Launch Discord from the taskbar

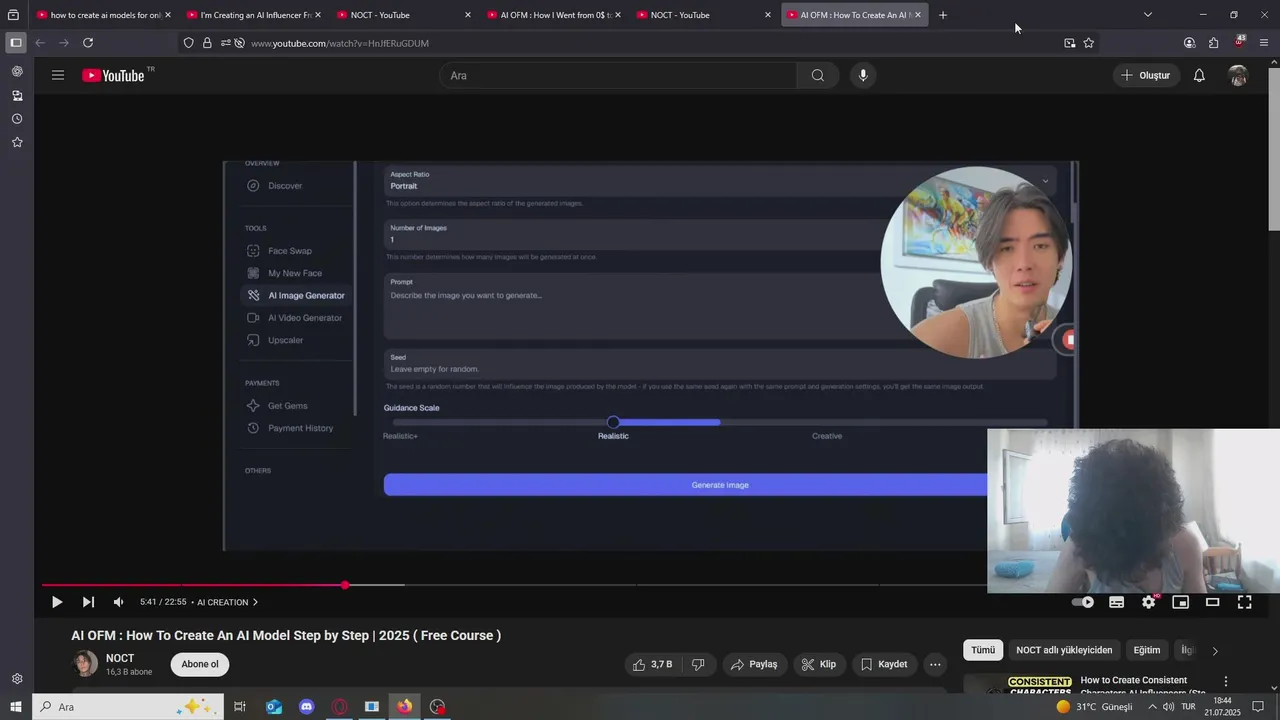pos(307,707)
